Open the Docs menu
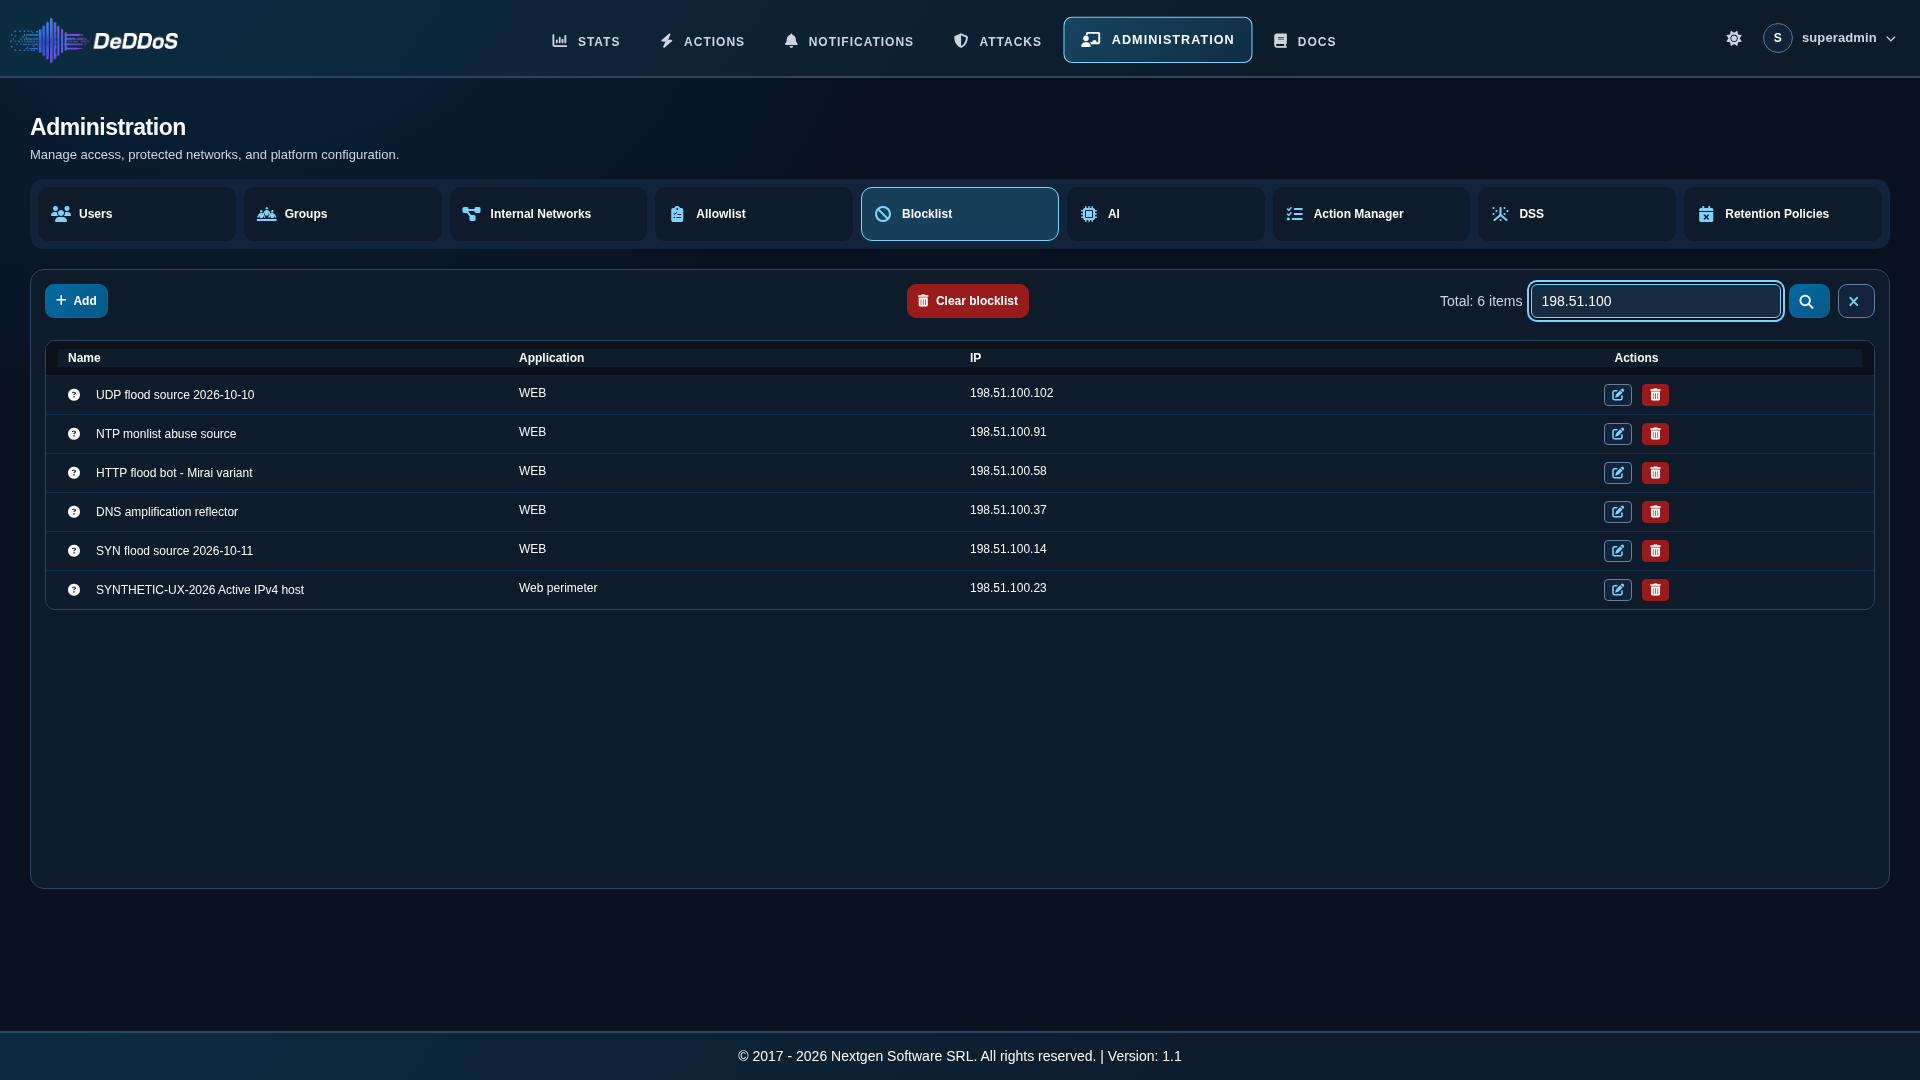The height and width of the screenshot is (1080, 1920). [x=1304, y=41]
